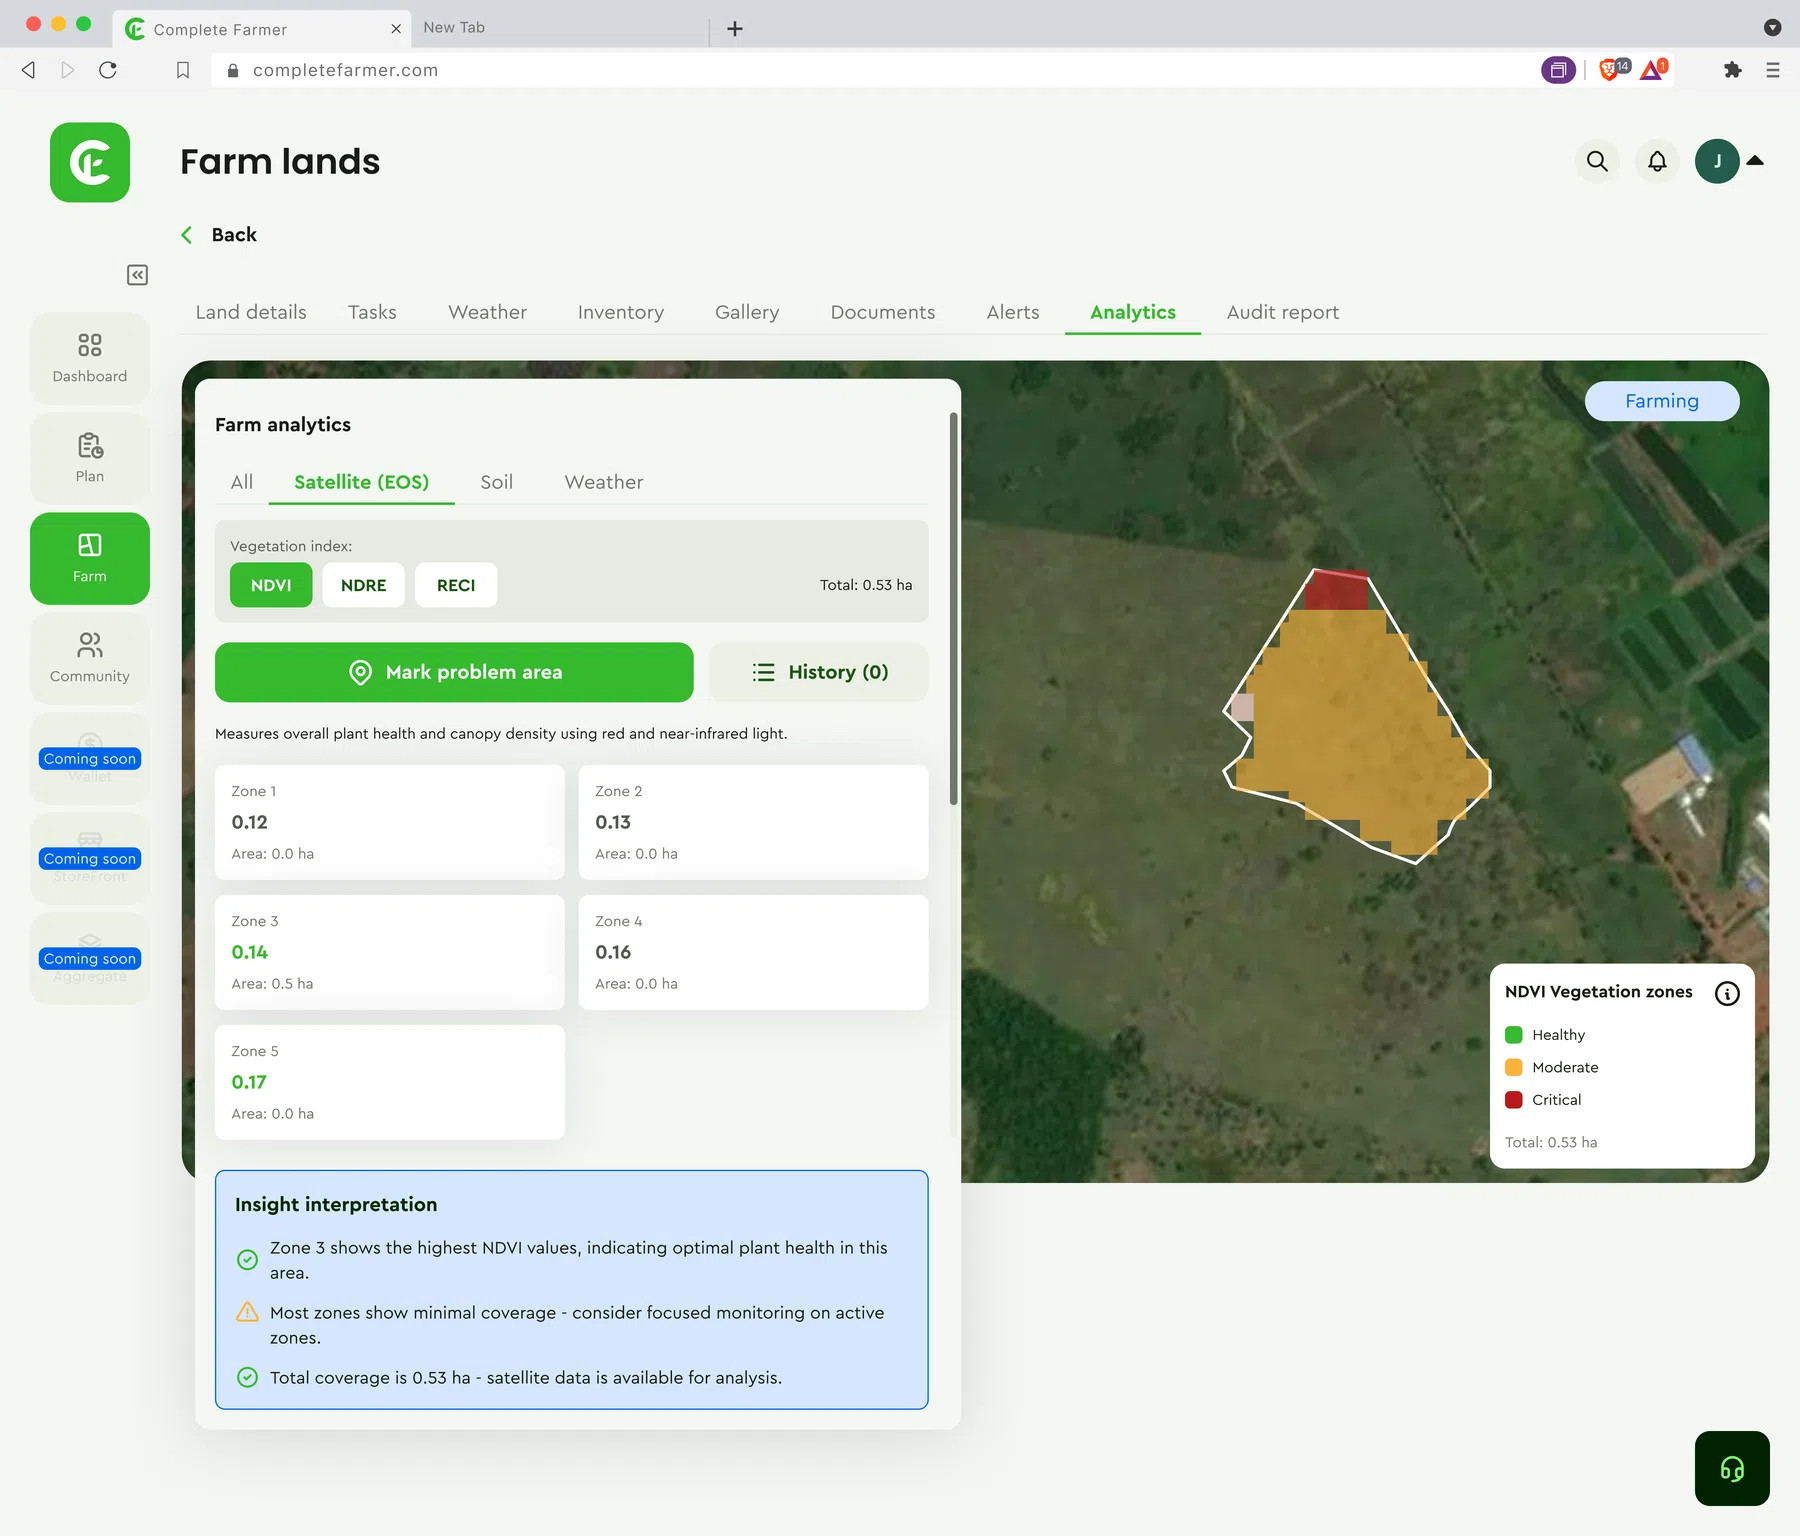Open notifications bell icon

pyautogui.click(x=1657, y=161)
